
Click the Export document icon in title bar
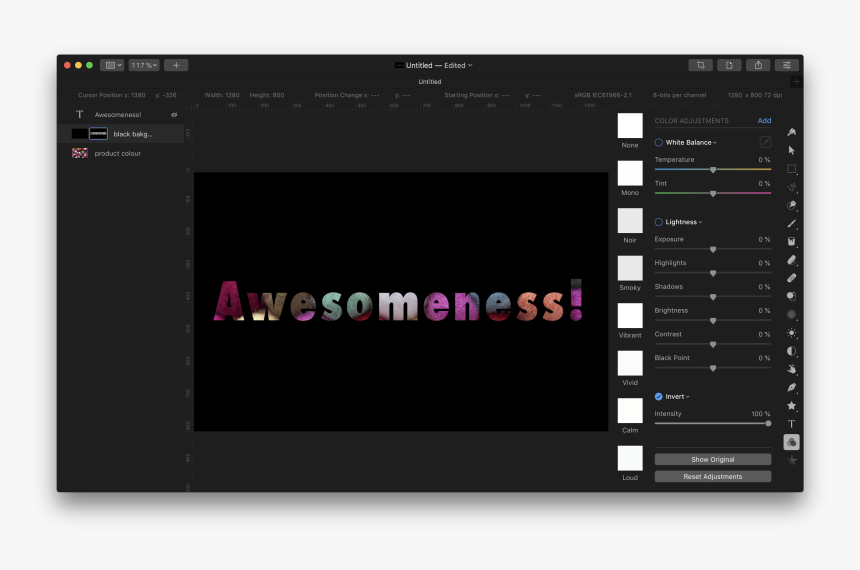pyautogui.click(x=729, y=65)
